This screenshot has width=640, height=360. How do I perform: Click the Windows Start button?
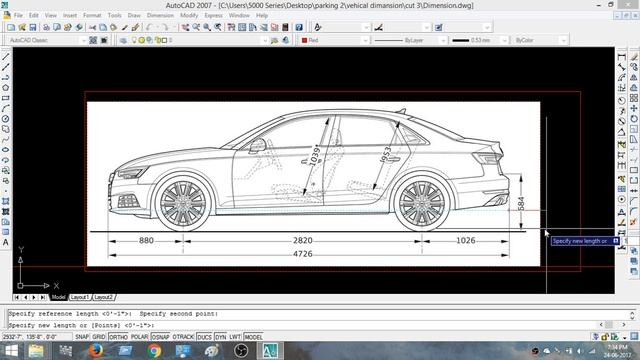click(11, 351)
